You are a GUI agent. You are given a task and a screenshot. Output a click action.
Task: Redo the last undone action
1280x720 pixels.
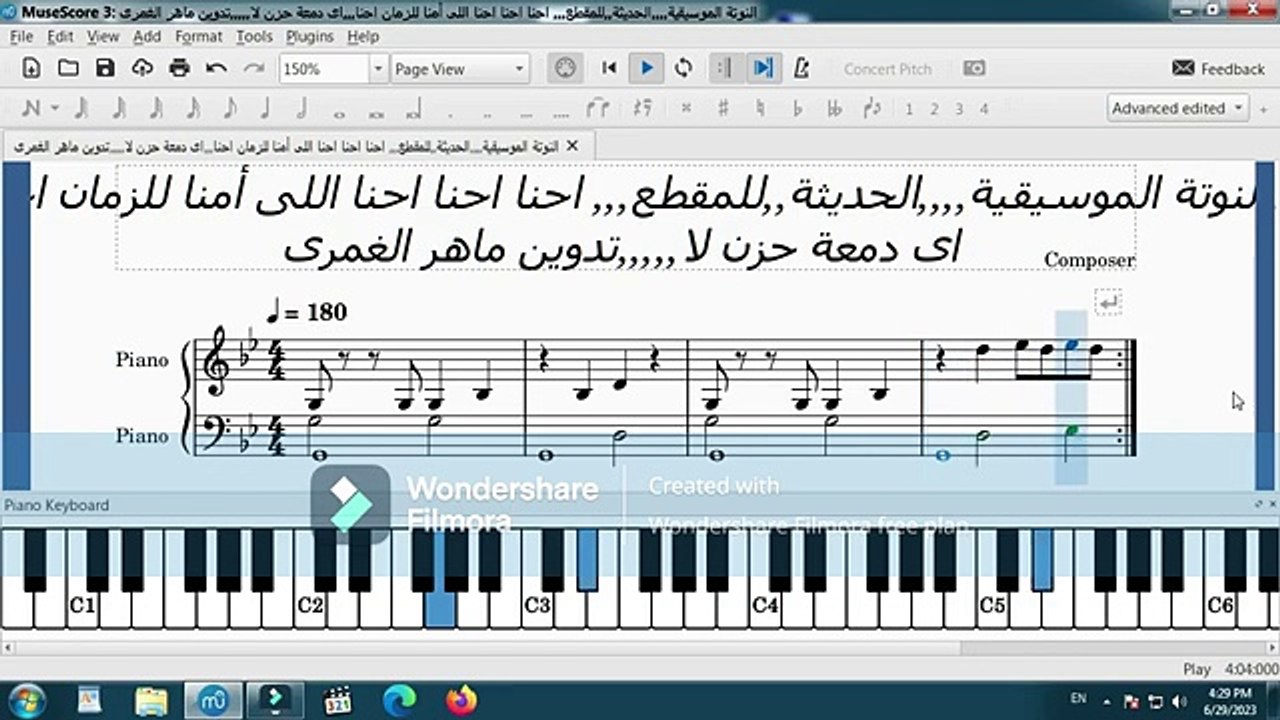click(x=254, y=68)
